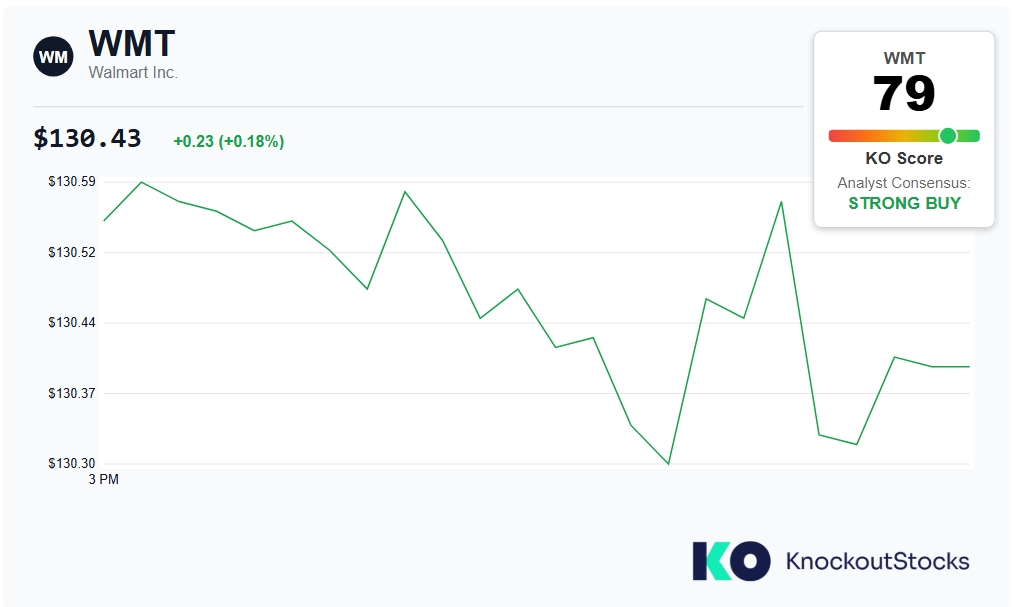Click the WMT ticker heading
Screen dimensions: 1012x607
[132, 44]
